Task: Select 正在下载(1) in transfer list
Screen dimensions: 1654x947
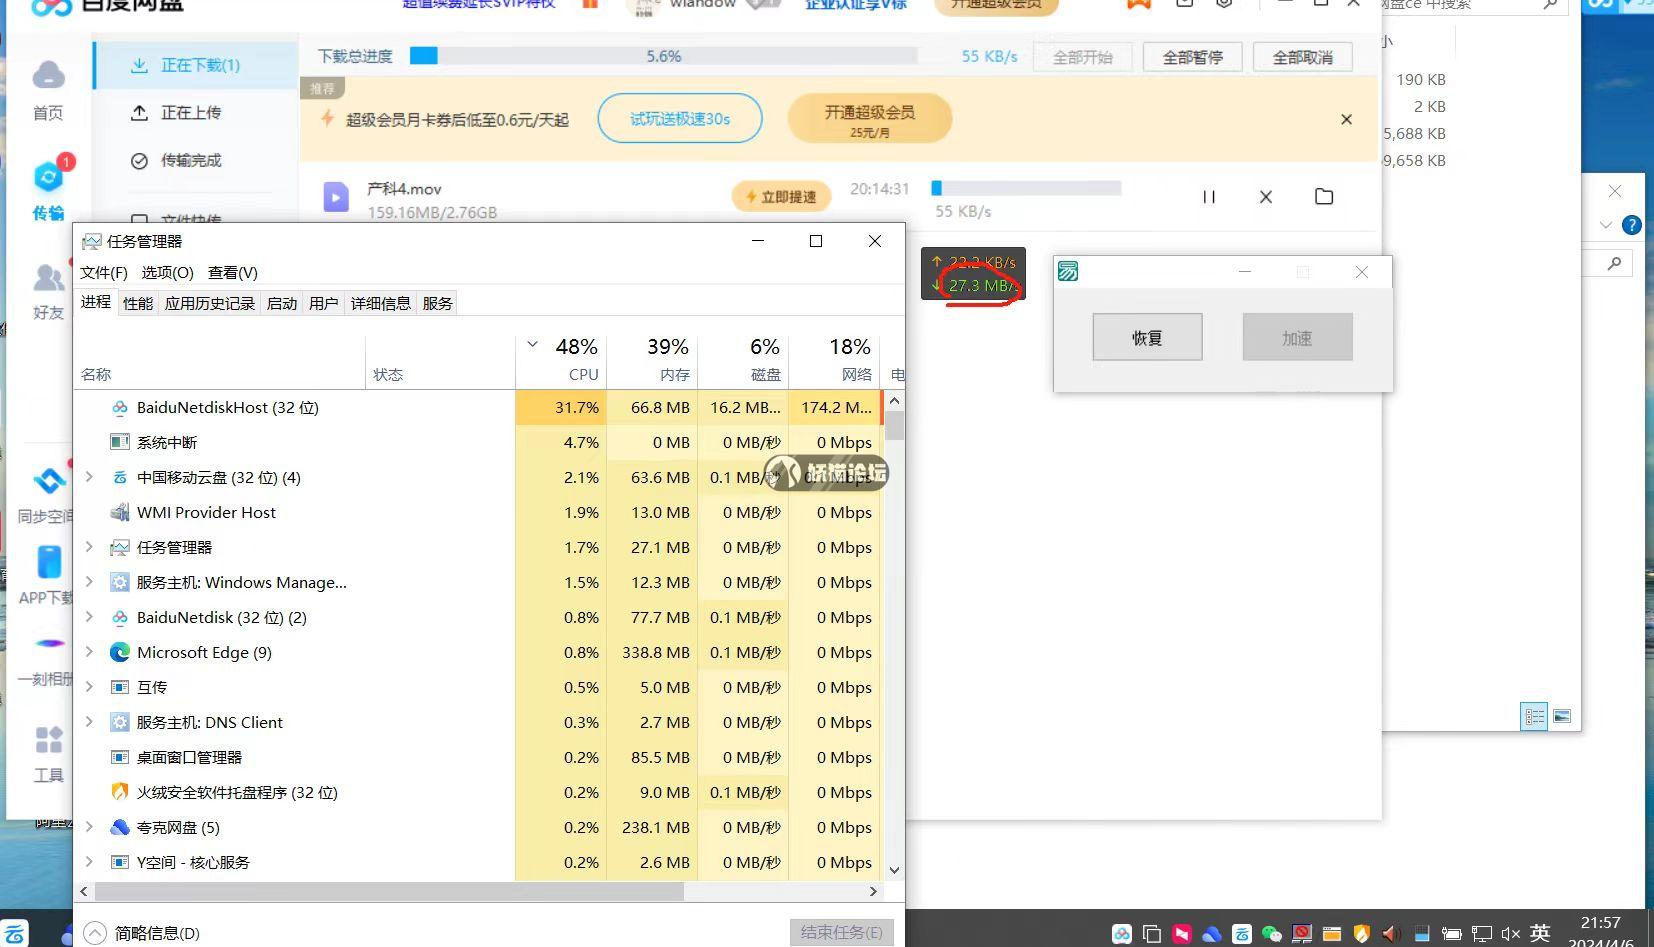Action: pos(196,65)
